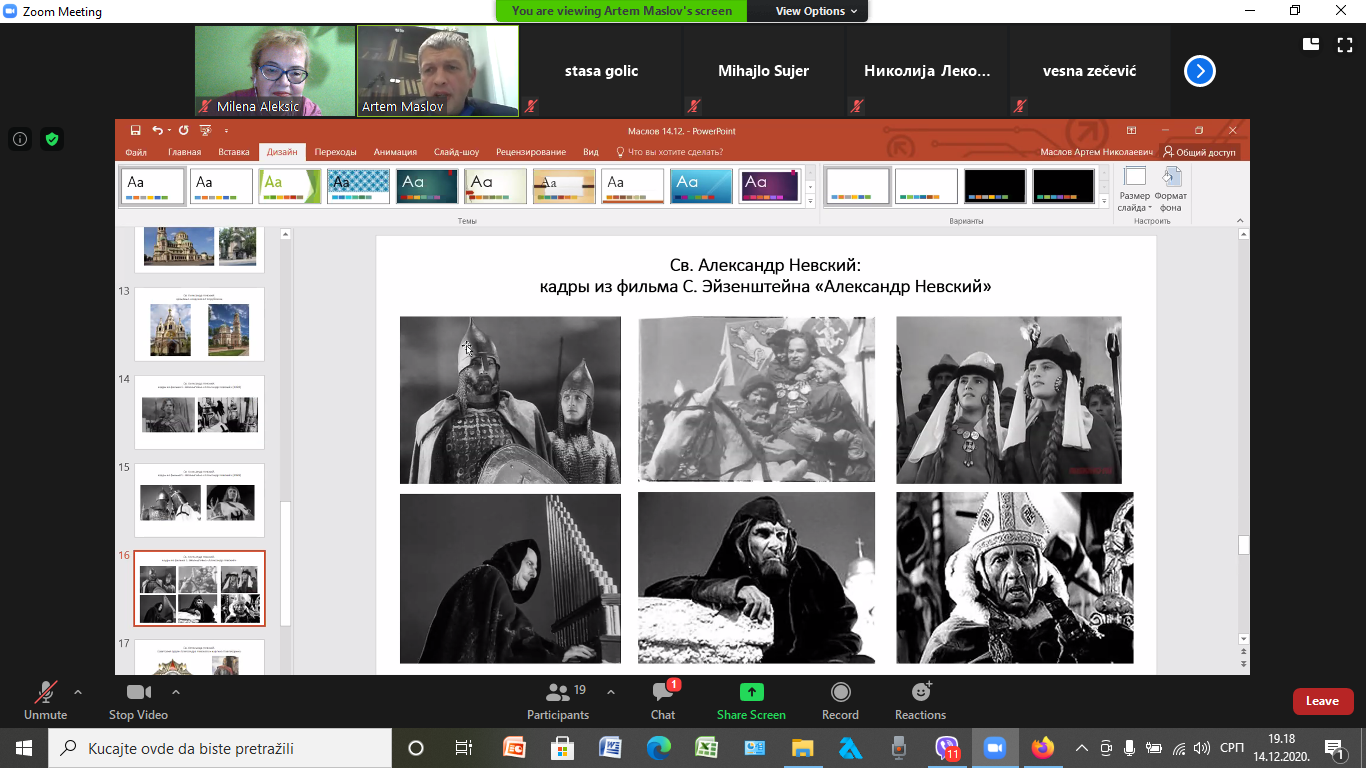Viewport: 1366px width, 768px height.
Task: Enter full screen mode in Zoom
Action: coord(1345,44)
